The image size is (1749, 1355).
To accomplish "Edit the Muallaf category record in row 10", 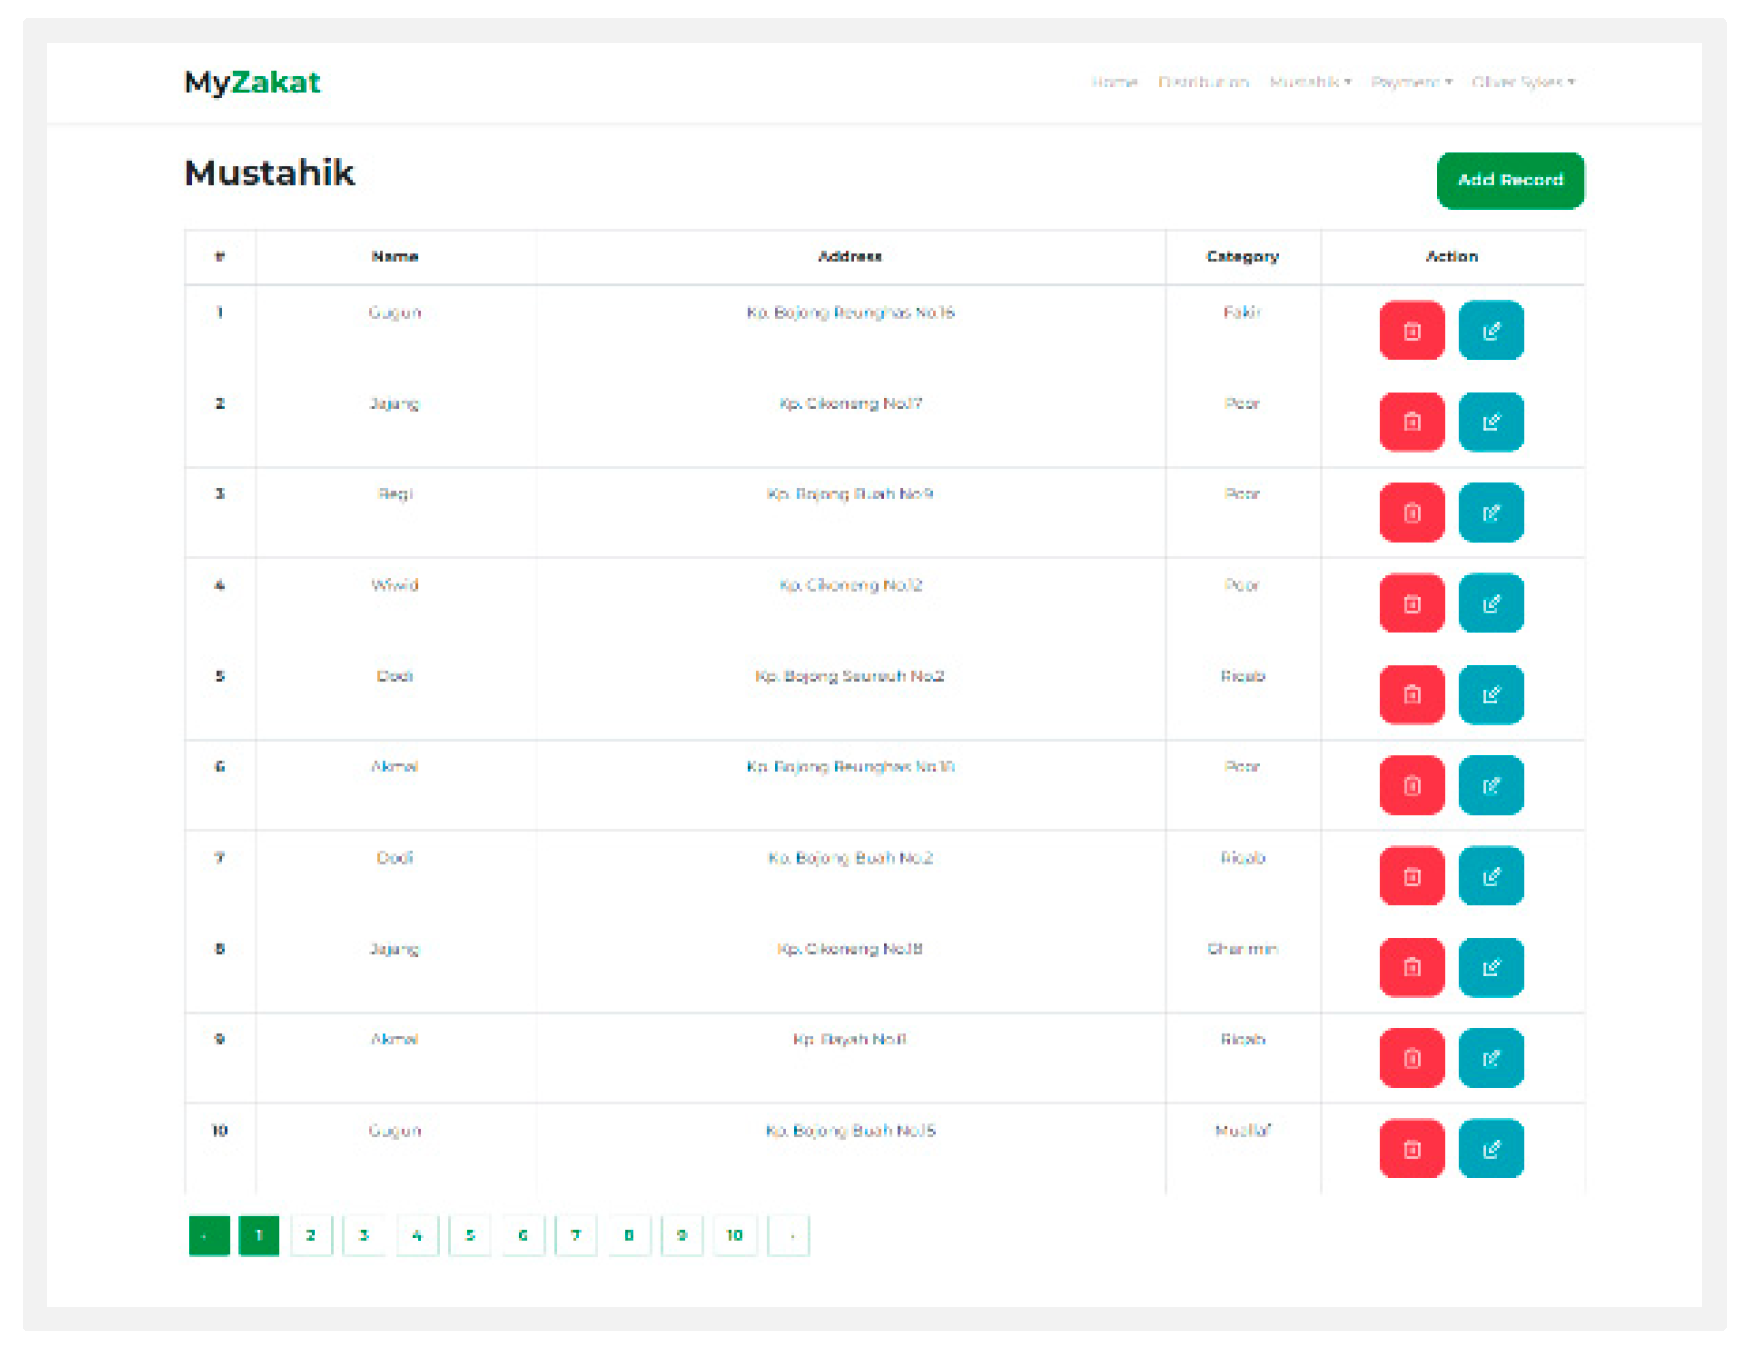I will point(1491,1148).
